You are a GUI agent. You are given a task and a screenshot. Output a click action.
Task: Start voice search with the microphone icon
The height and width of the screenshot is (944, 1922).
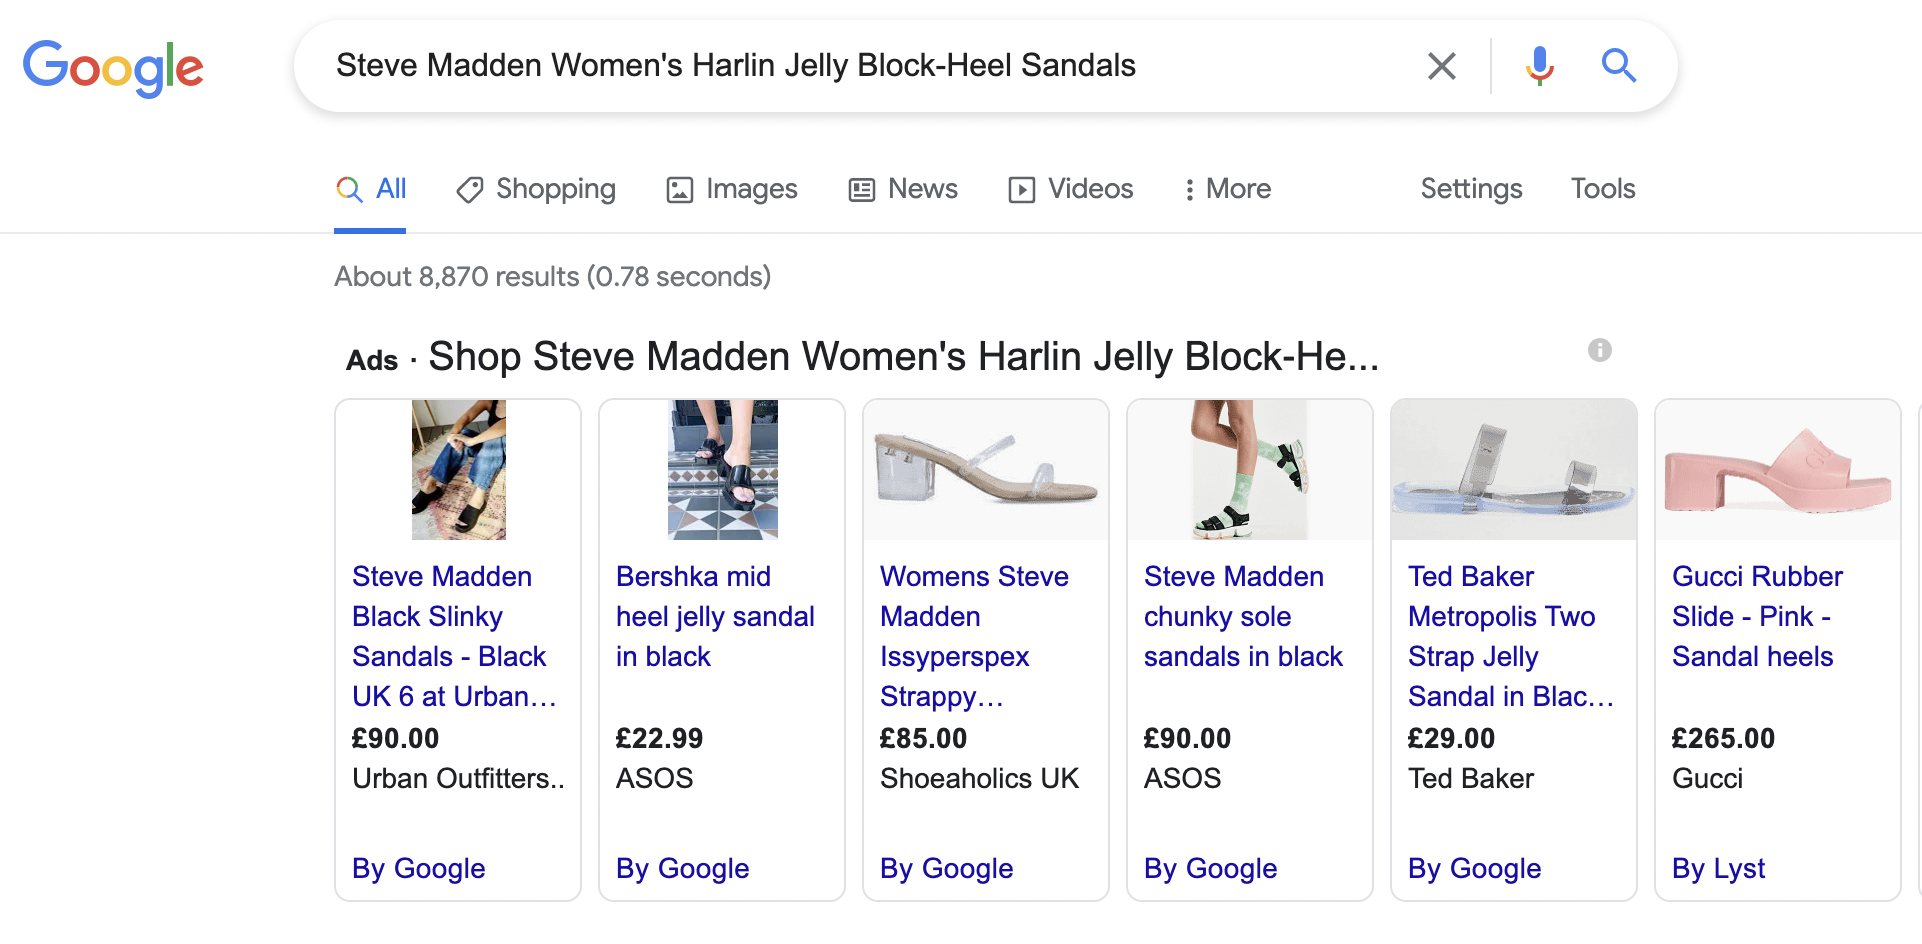click(1539, 66)
